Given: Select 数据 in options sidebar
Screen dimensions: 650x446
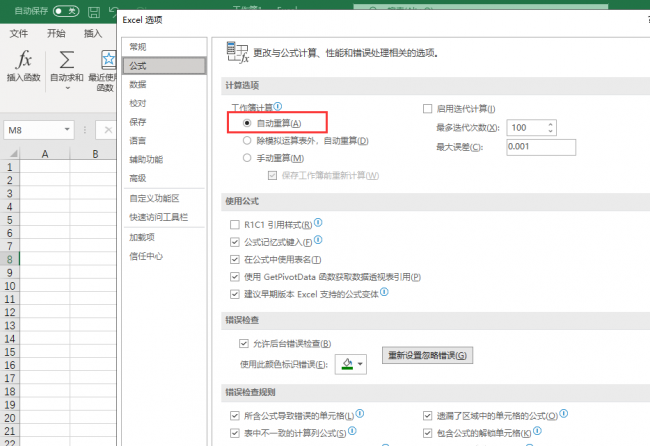Looking at the screenshot, I should [165, 84].
